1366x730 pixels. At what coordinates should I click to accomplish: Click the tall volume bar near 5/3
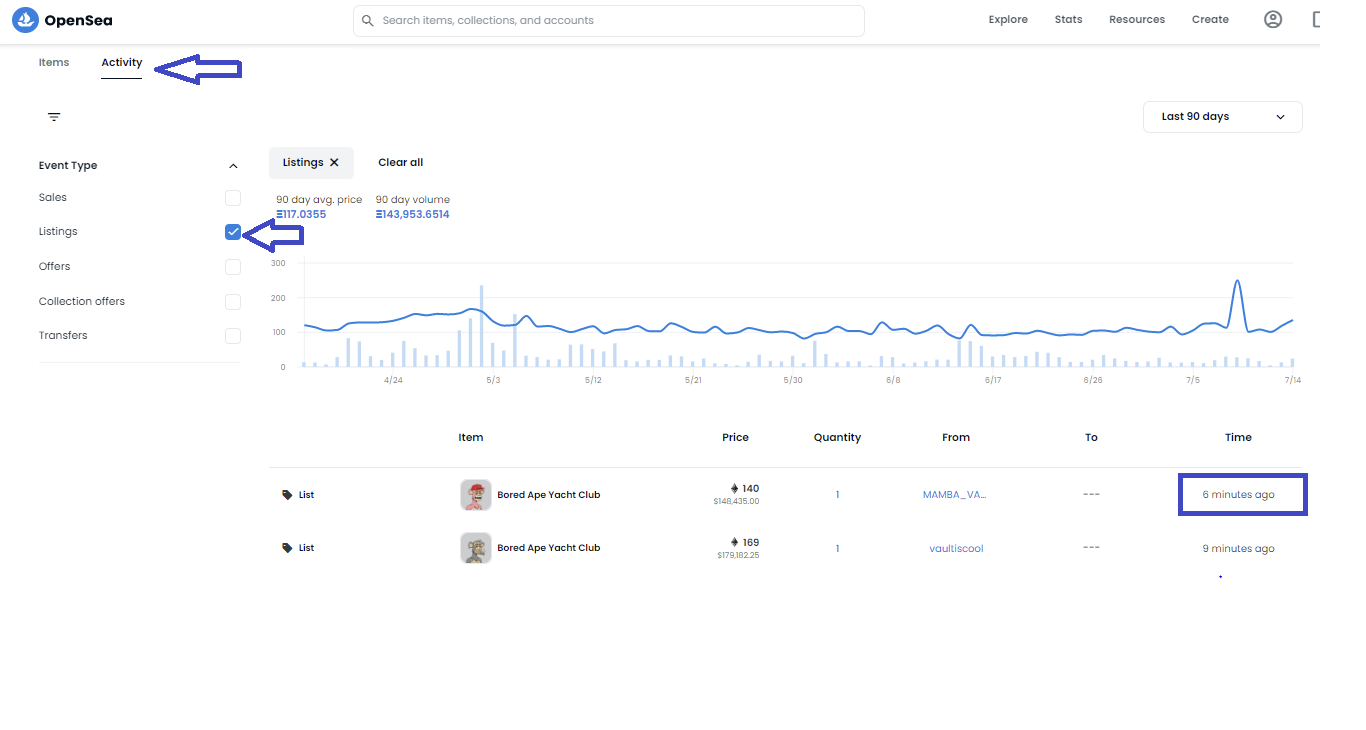[x=482, y=326]
